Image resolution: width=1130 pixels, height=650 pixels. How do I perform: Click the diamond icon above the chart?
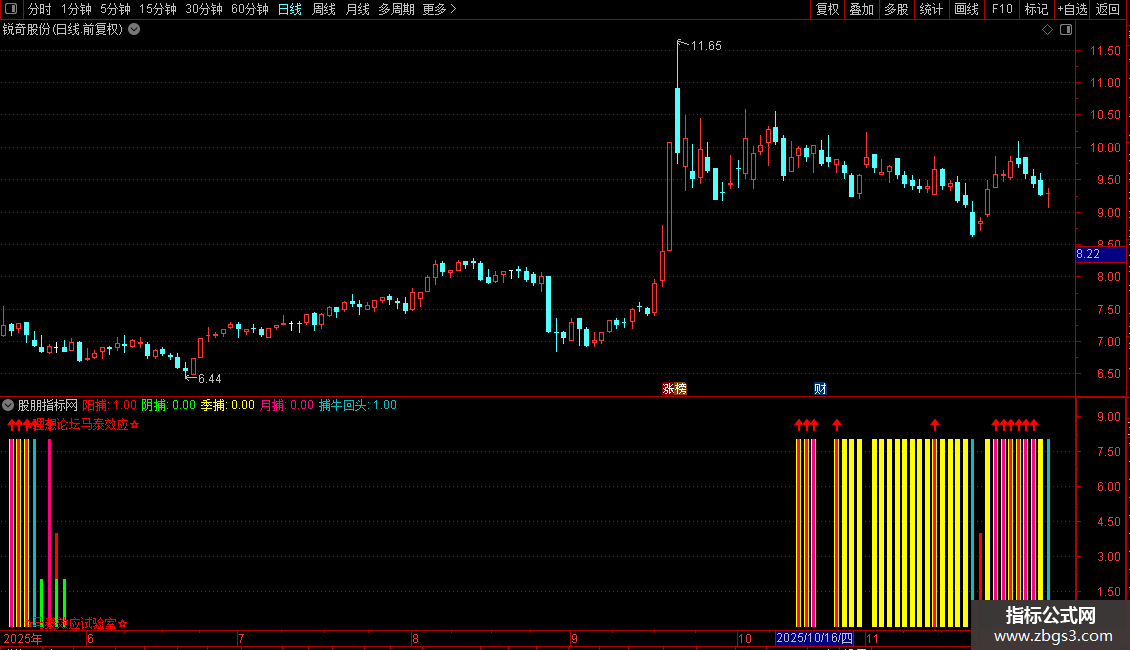tap(1047, 30)
